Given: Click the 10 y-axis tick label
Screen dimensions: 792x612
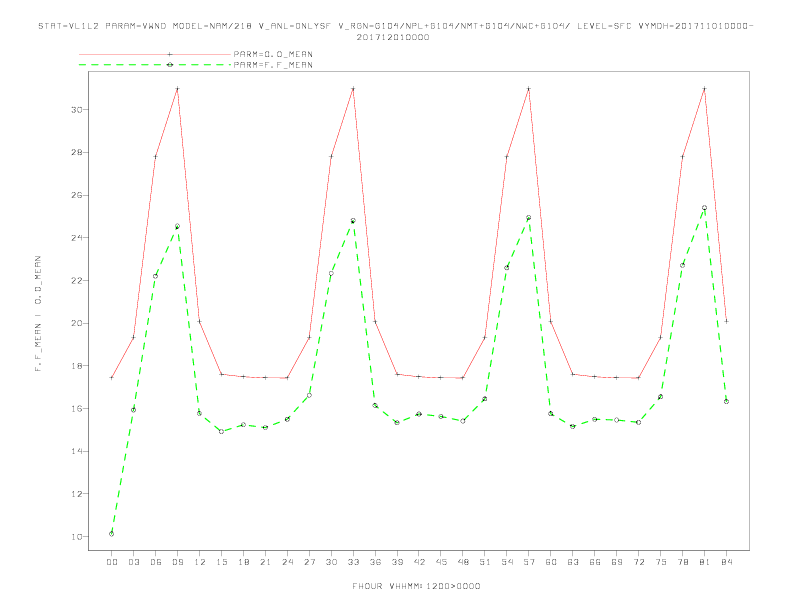Looking at the screenshot, I should 76,536.
